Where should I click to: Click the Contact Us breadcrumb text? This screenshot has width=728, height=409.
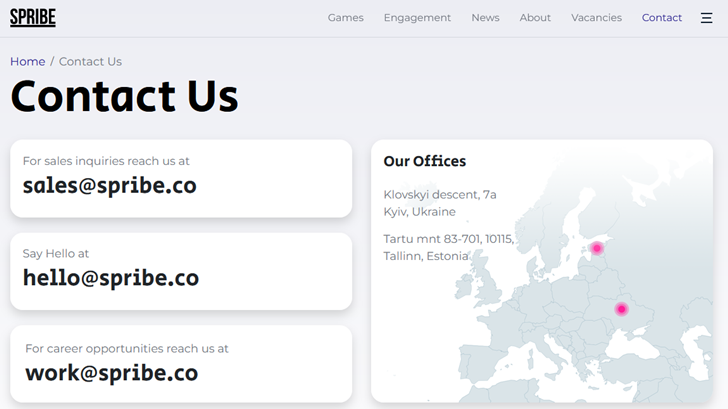click(91, 62)
